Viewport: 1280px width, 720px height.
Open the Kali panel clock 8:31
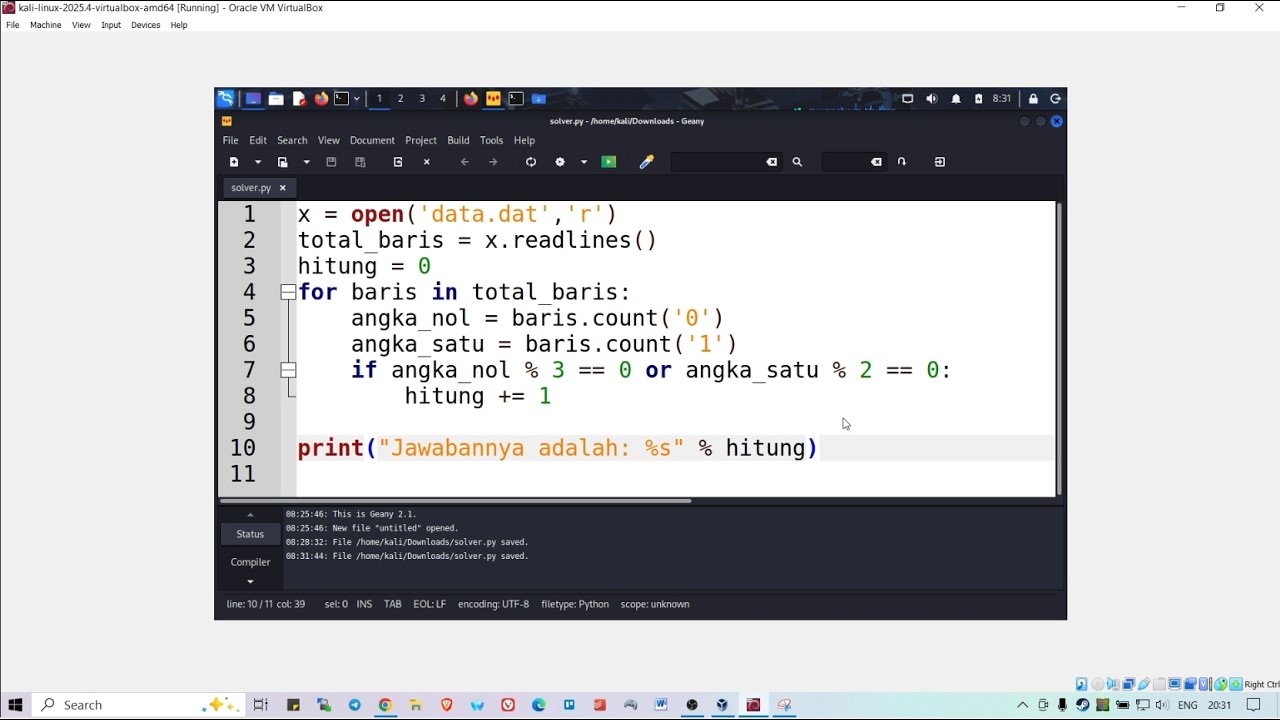tap(1002, 98)
